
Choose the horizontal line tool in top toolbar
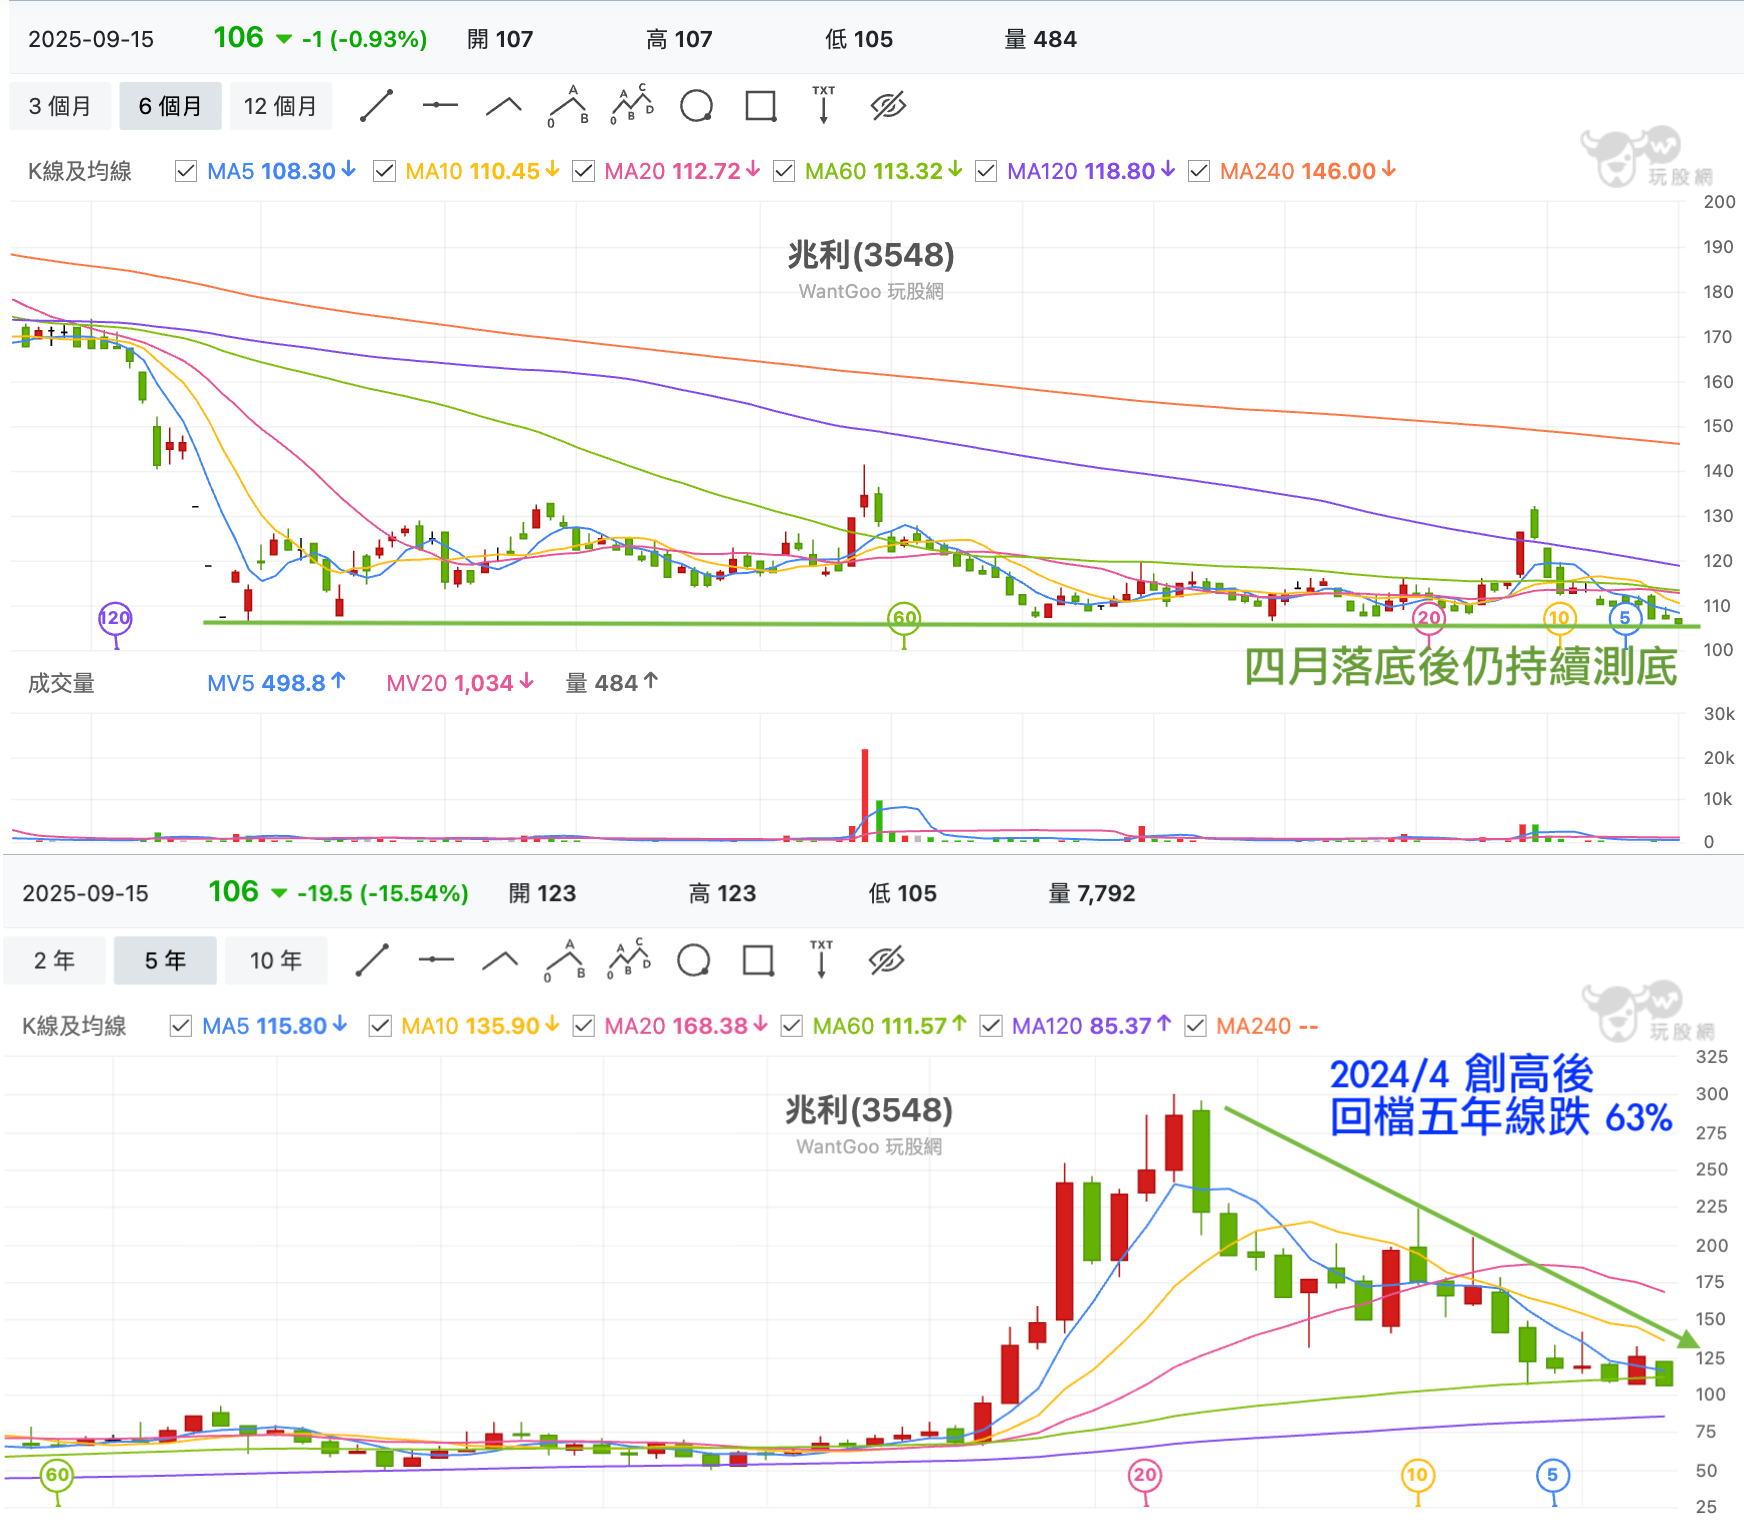(x=440, y=106)
